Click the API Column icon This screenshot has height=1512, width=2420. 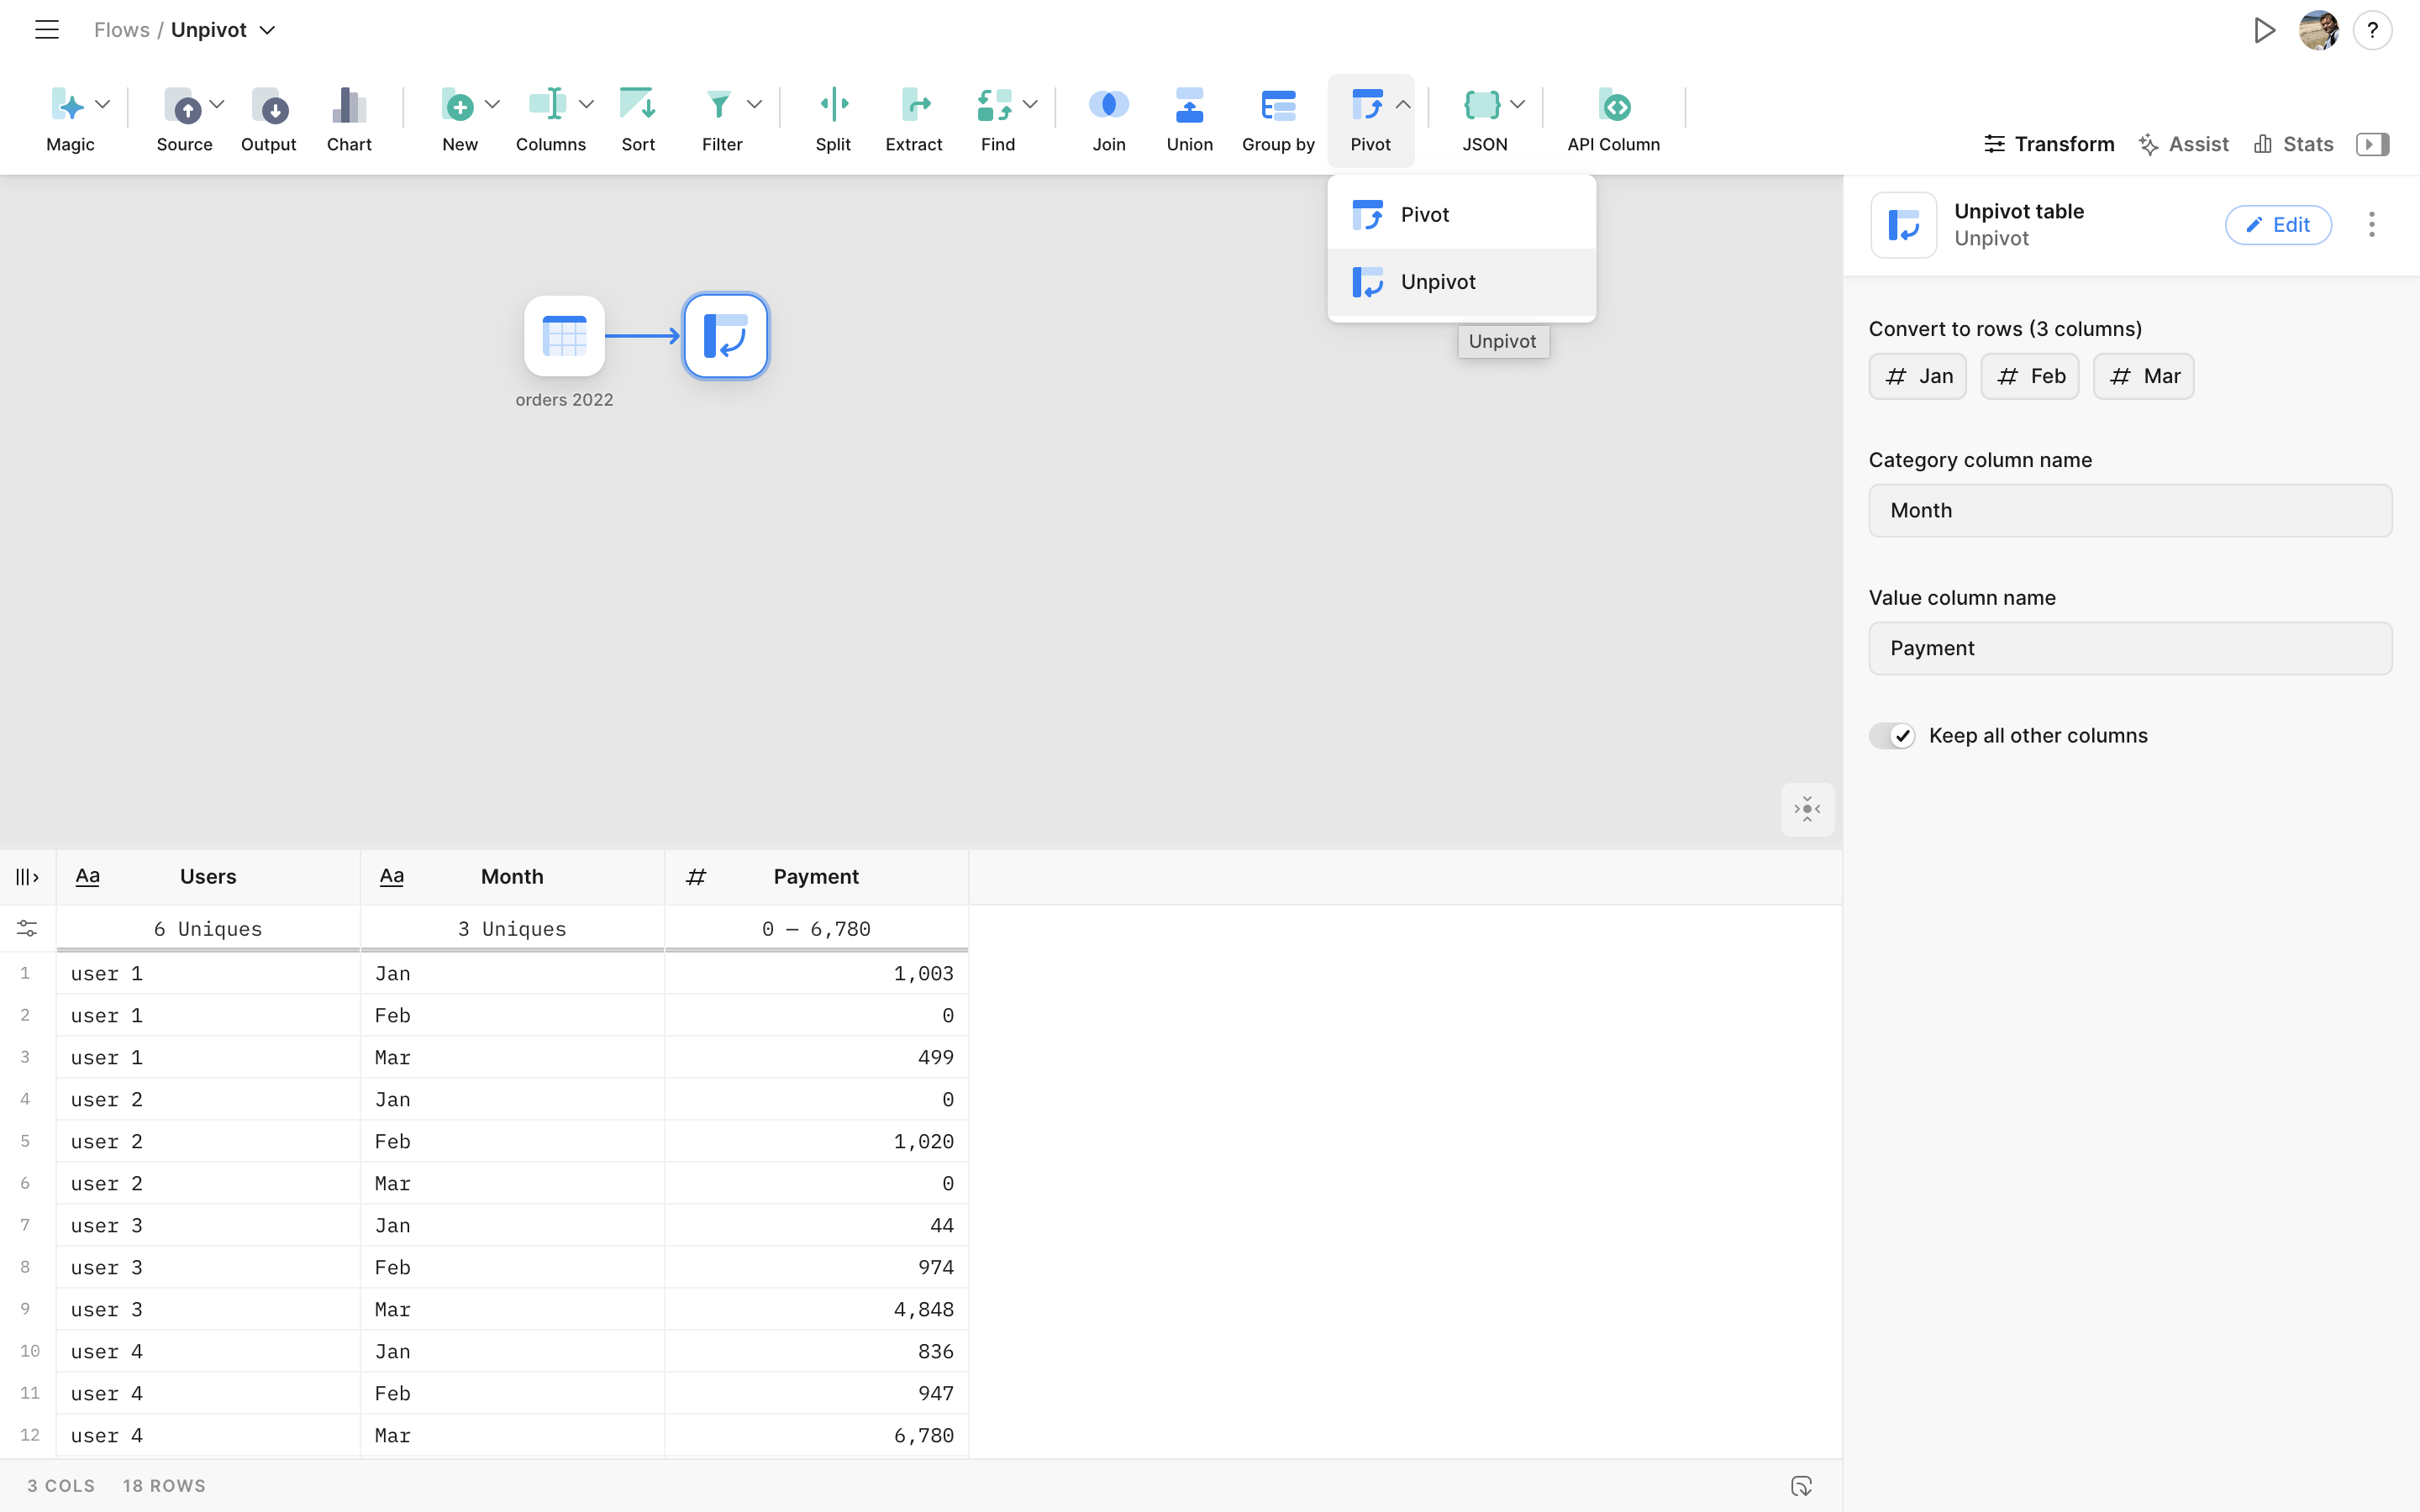1613,106
